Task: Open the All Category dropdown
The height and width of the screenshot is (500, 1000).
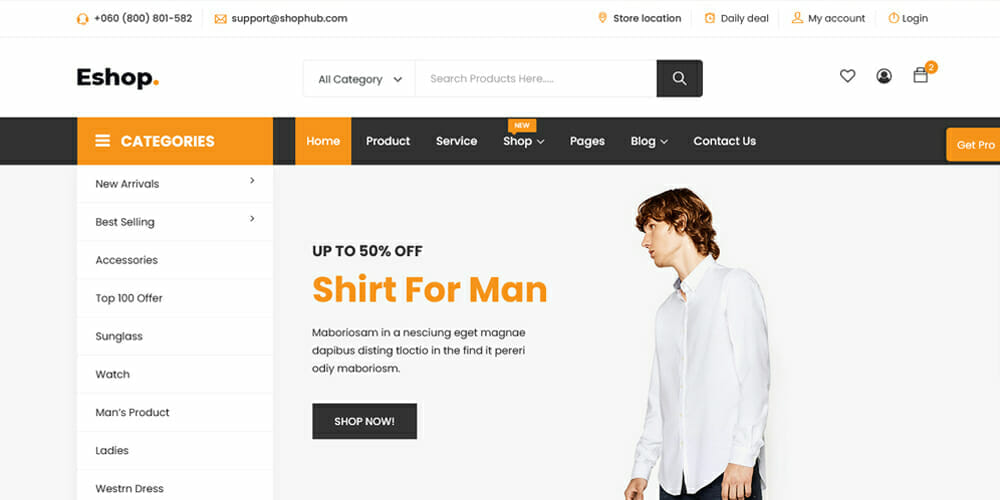Action: 360,79
